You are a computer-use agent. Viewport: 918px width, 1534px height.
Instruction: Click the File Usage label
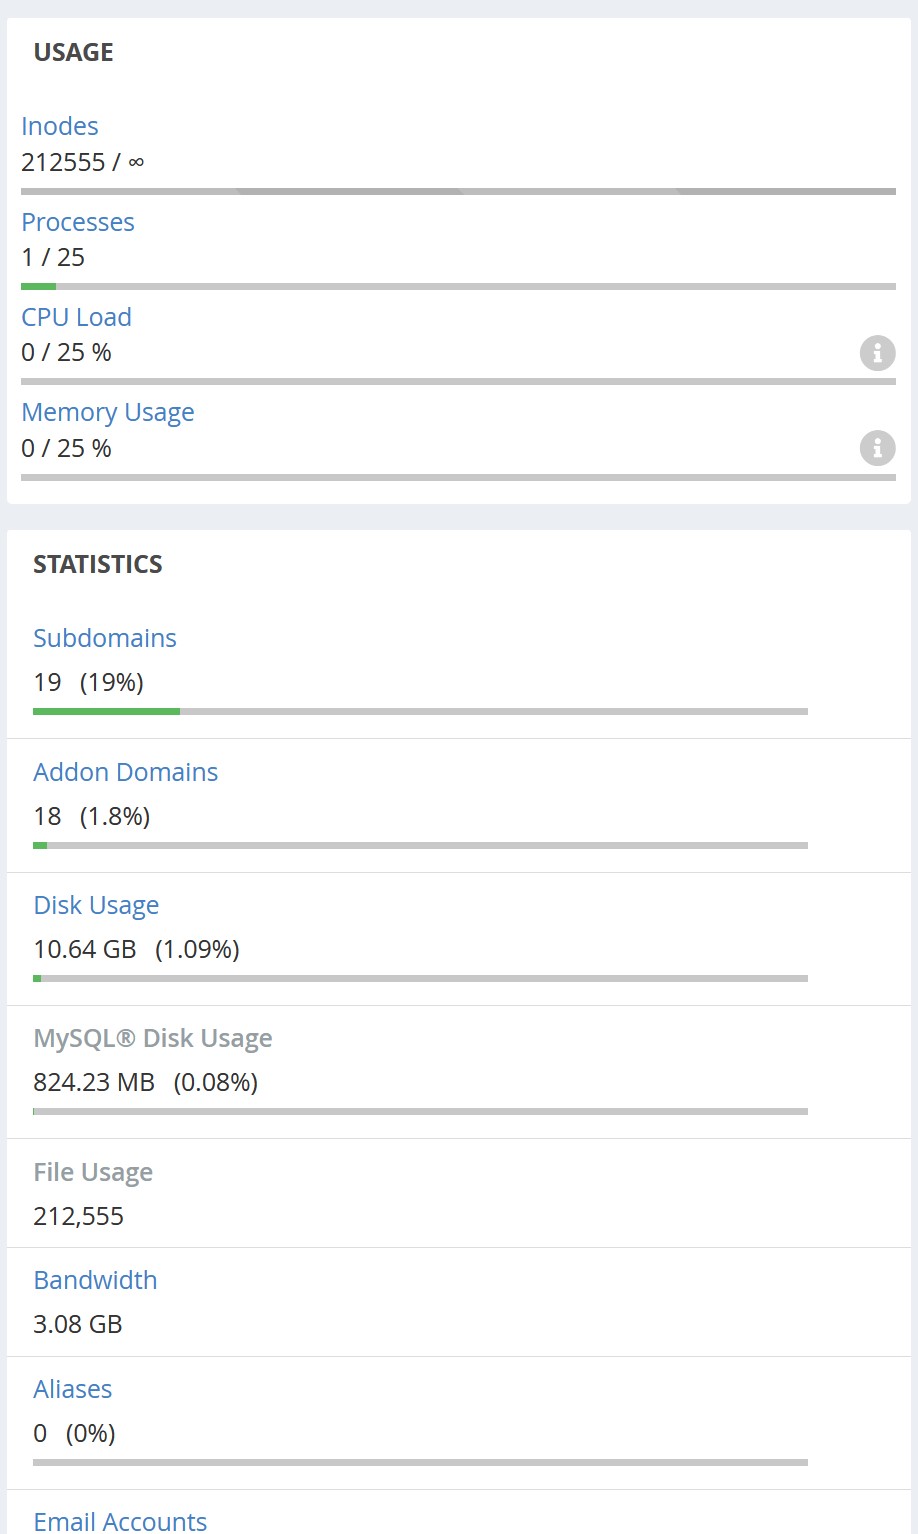pos(93,1172)
